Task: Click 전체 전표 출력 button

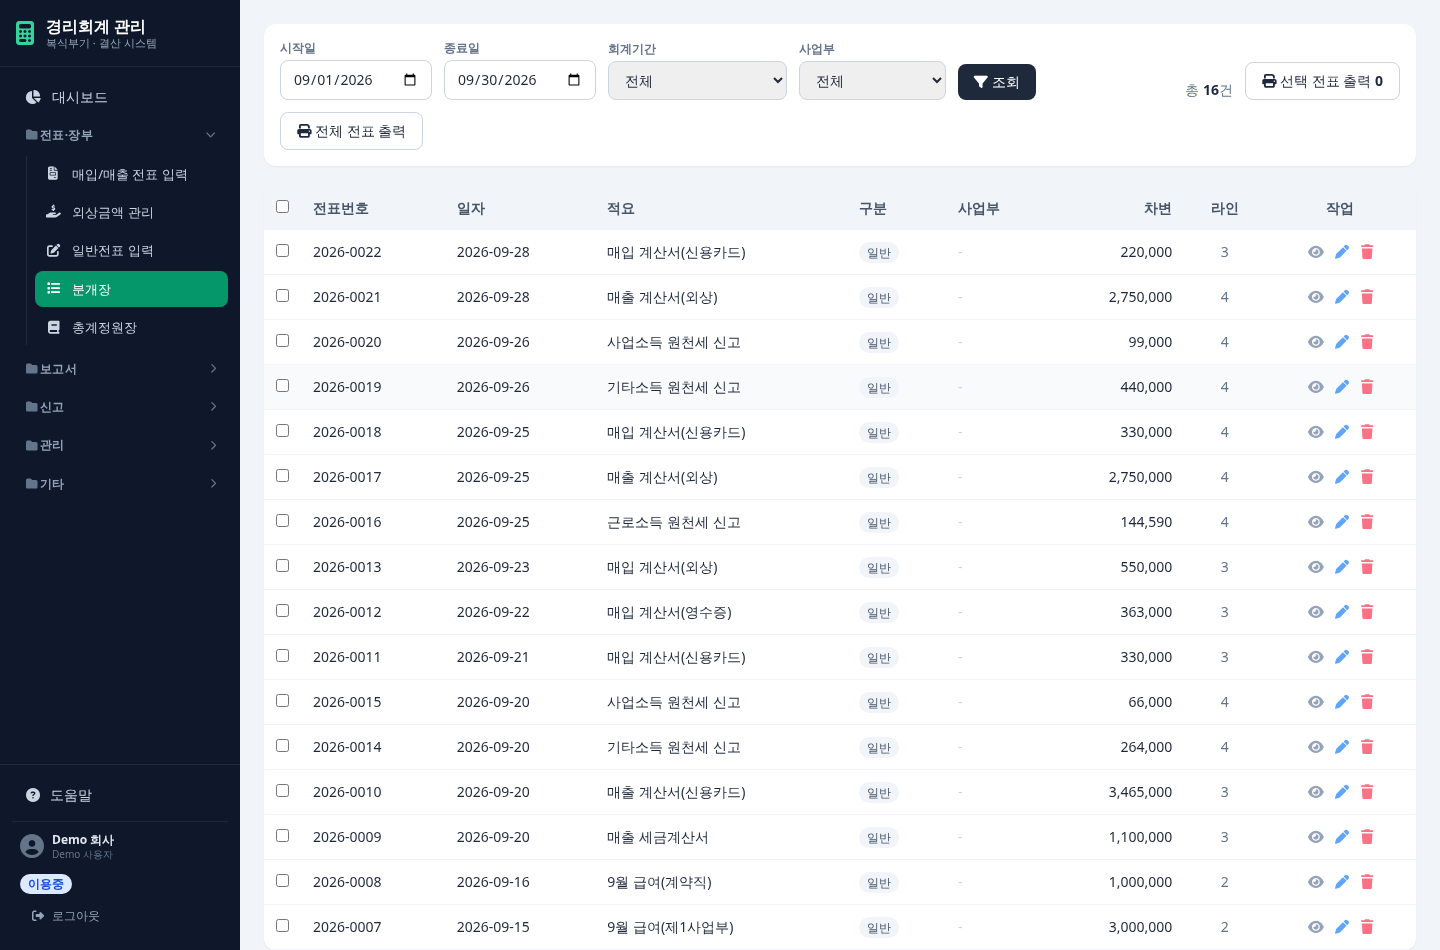Action: point(351,131)
